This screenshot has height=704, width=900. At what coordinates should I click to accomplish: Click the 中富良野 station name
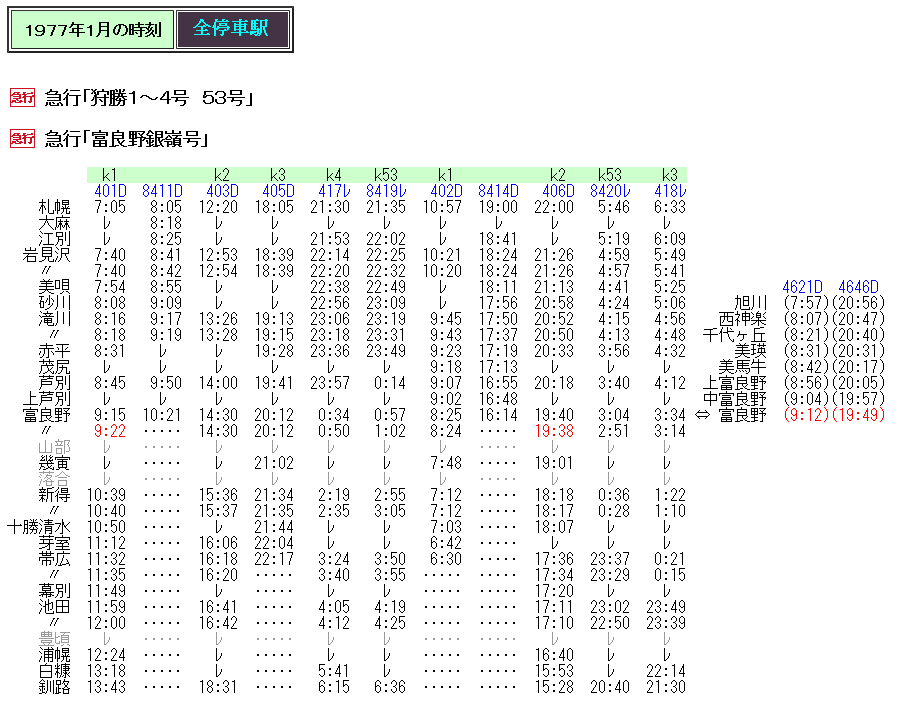click(735, 399)
